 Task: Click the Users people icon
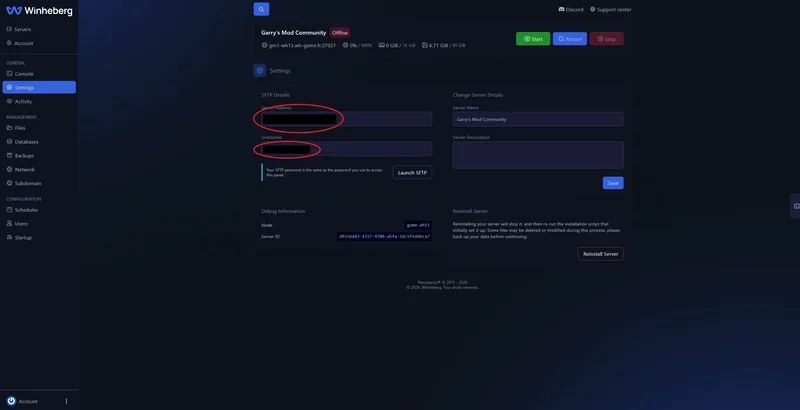[9, 223]
